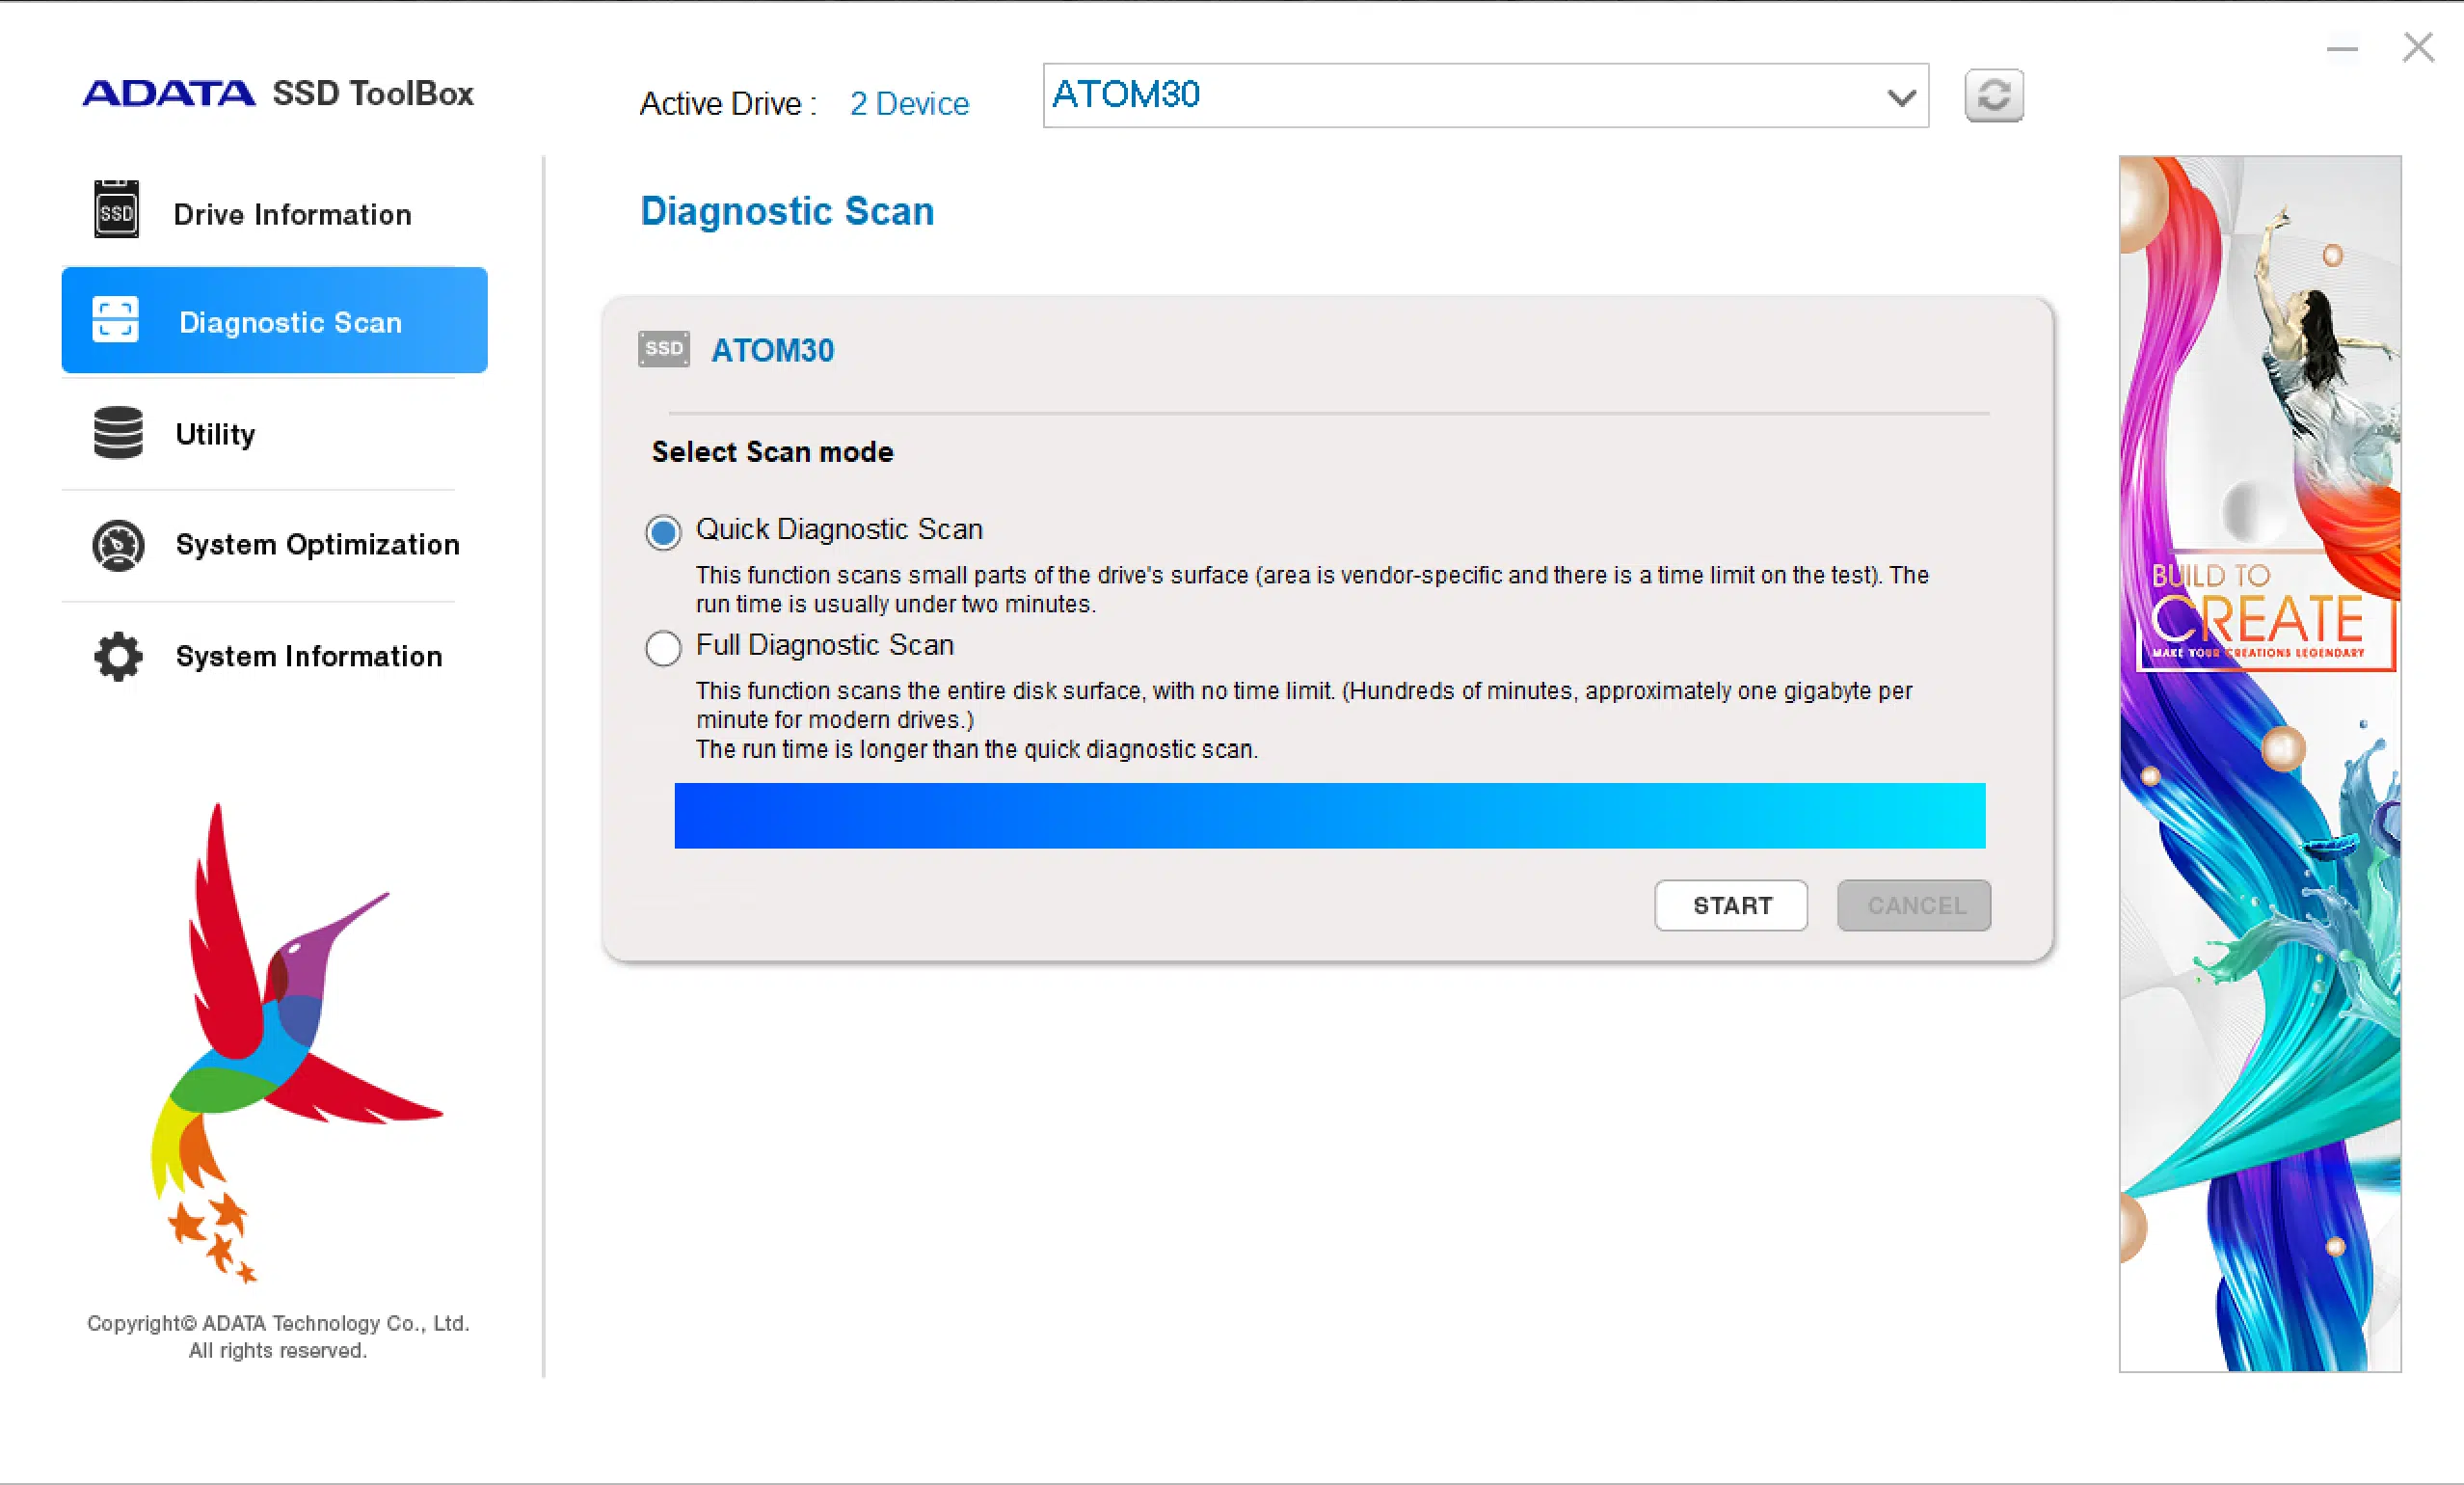Click the Select Scan mode label
Viewport: 2464px width, 1485px height.
point(772,452)
